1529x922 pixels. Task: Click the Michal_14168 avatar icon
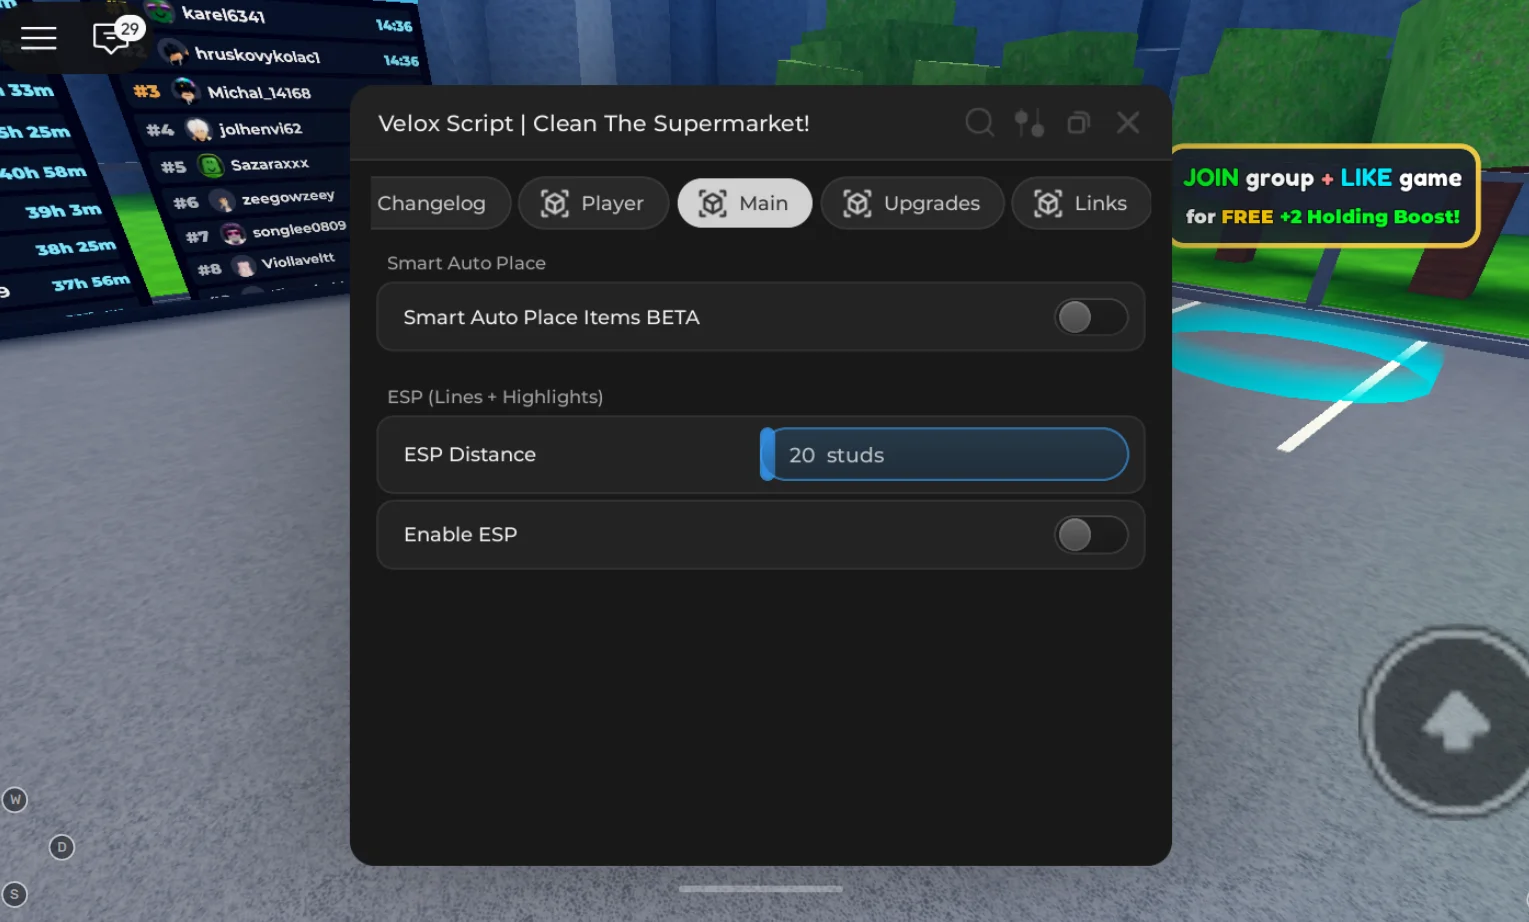point(186,91)
